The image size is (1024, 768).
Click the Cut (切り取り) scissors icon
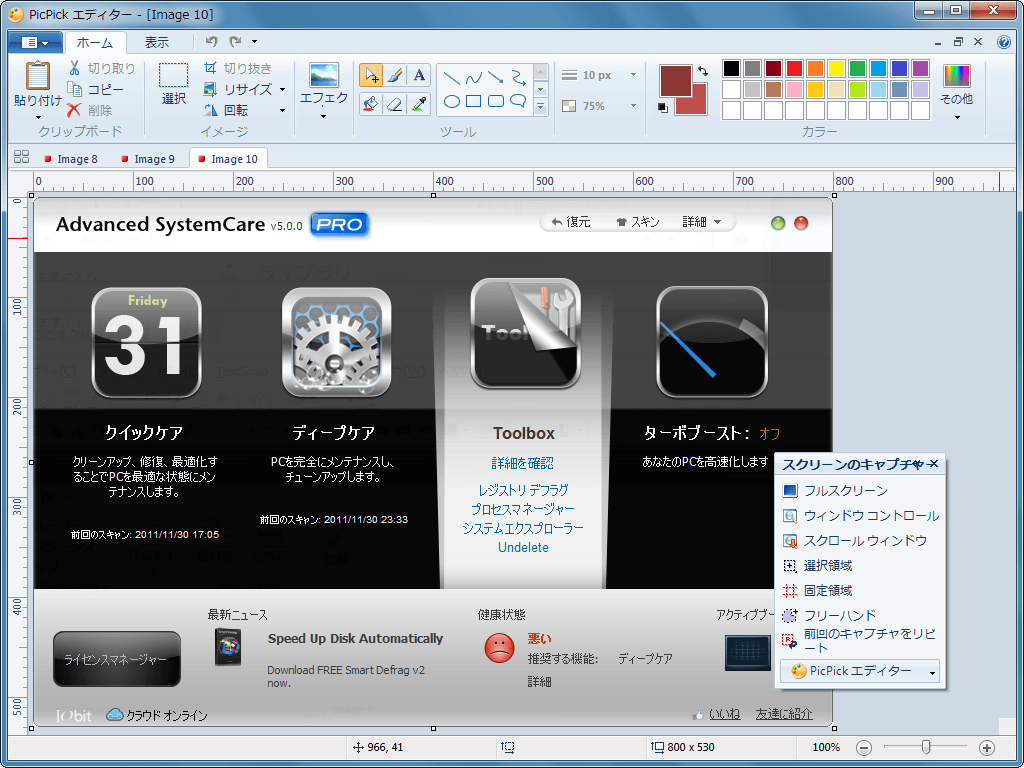74,68
